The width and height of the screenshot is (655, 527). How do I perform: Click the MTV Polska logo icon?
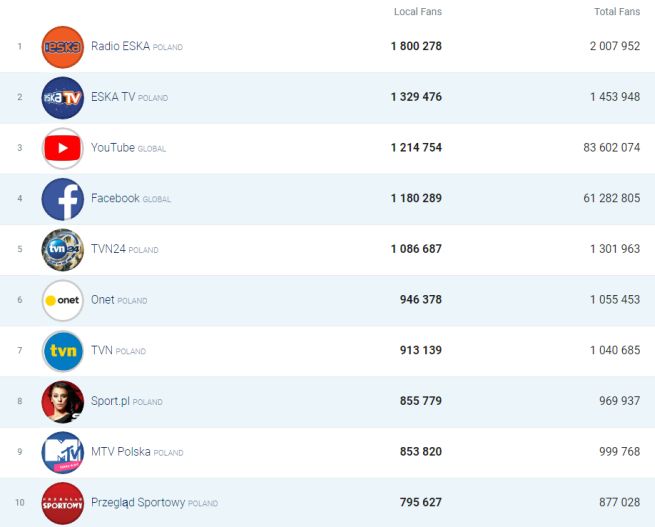click(x=62, y=452)
